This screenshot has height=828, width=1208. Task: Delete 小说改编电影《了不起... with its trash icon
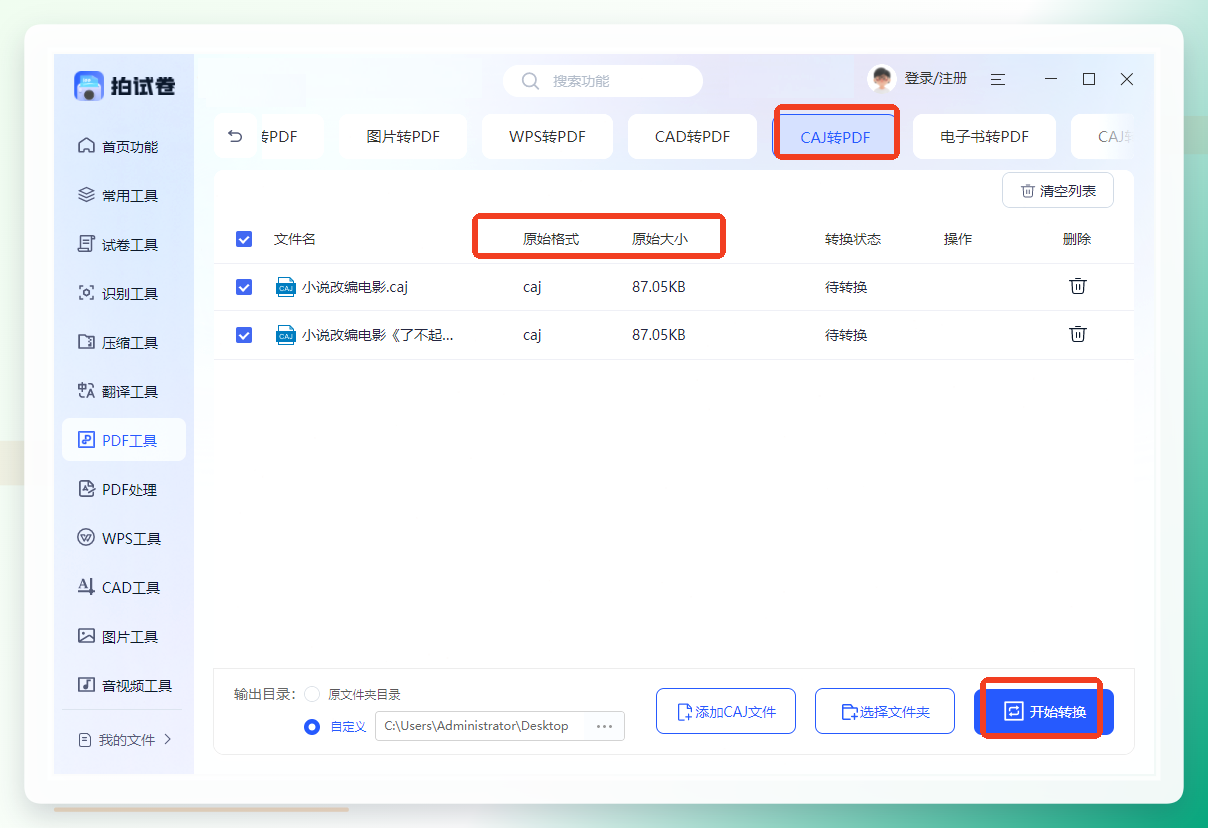point(1078,334)
